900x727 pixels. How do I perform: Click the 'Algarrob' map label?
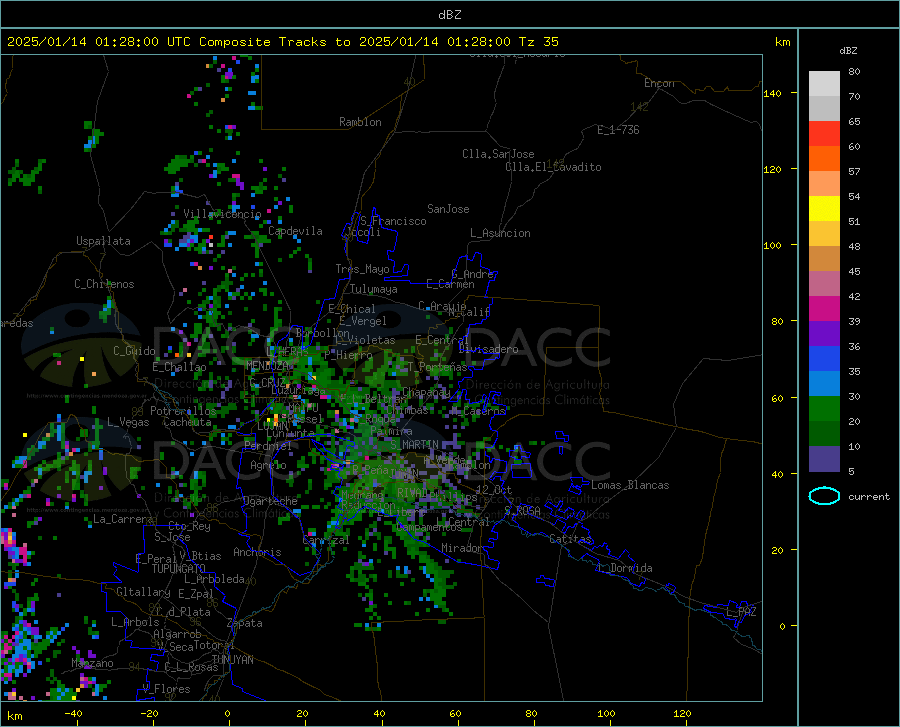click(x=177, y=634)
